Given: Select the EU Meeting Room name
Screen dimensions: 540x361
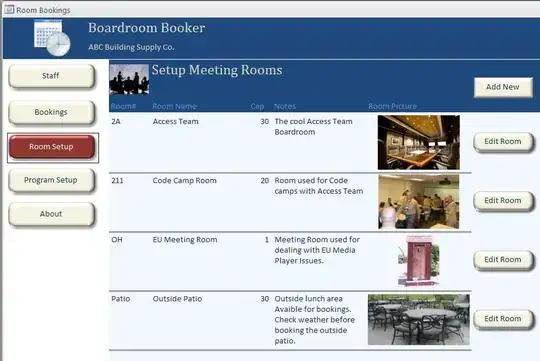Looking at the screenshot, I should pyautogui.click(x=185, y=240).
